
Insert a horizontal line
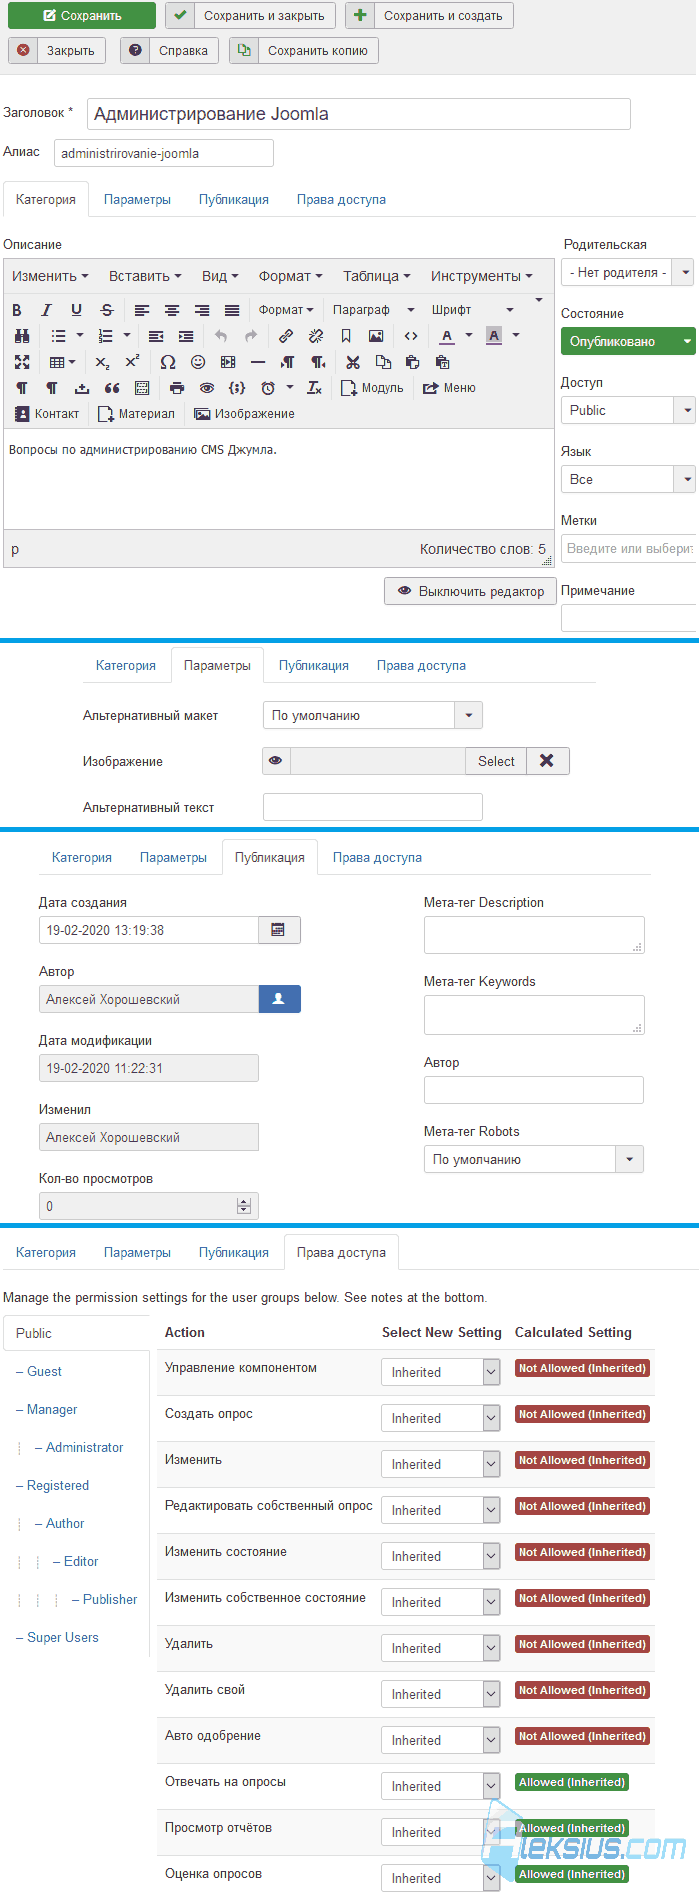click(258, 362)
